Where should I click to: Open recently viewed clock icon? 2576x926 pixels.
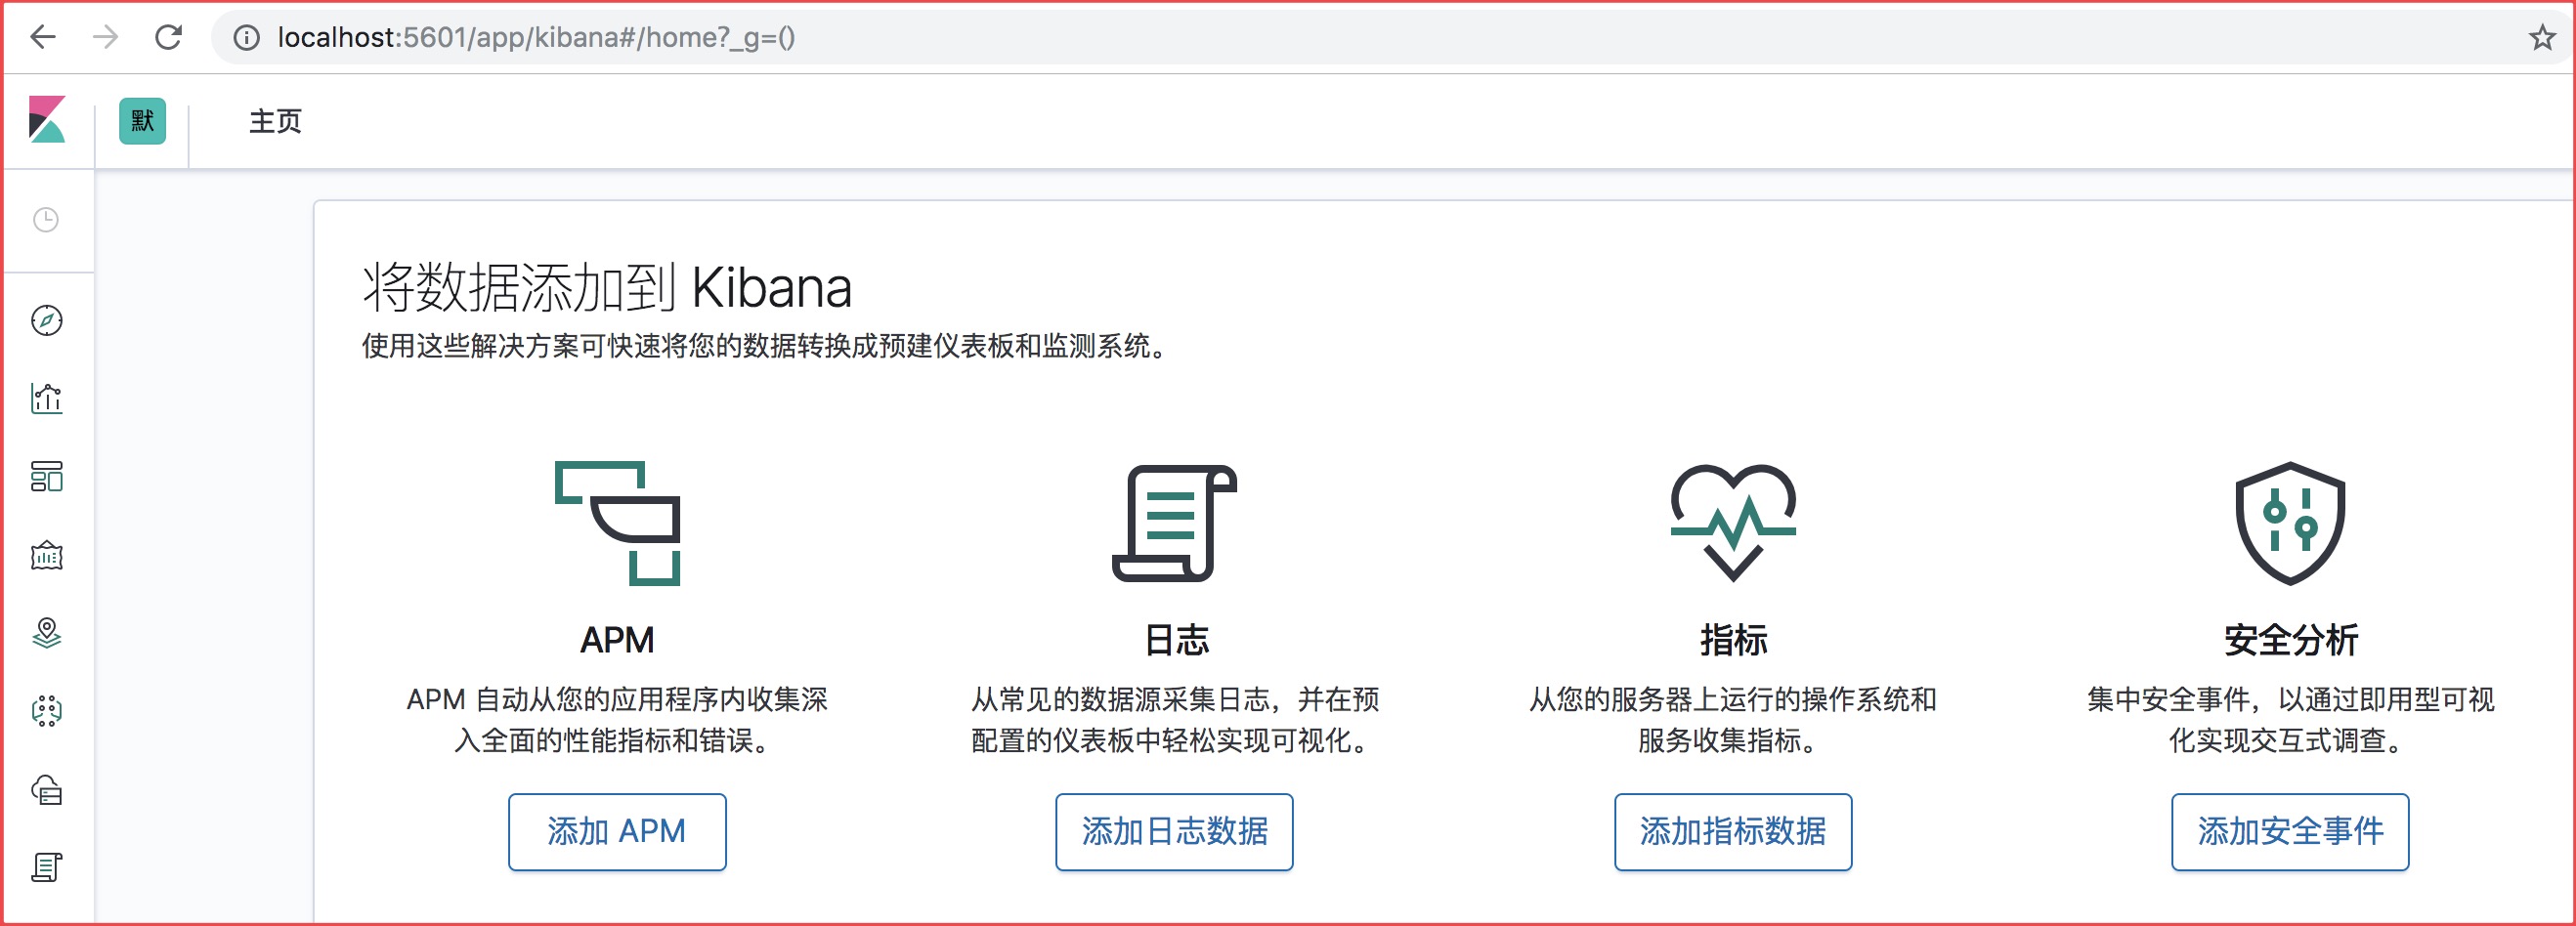(46, 220)
